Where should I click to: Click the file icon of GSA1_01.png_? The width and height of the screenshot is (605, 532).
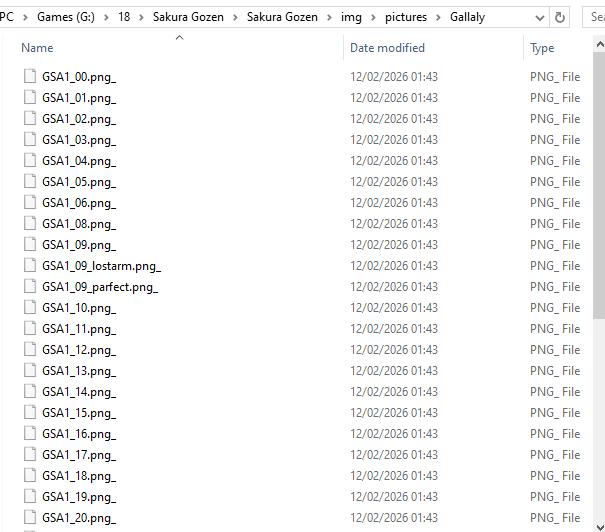pyautogui.click(x=30, y=97)
